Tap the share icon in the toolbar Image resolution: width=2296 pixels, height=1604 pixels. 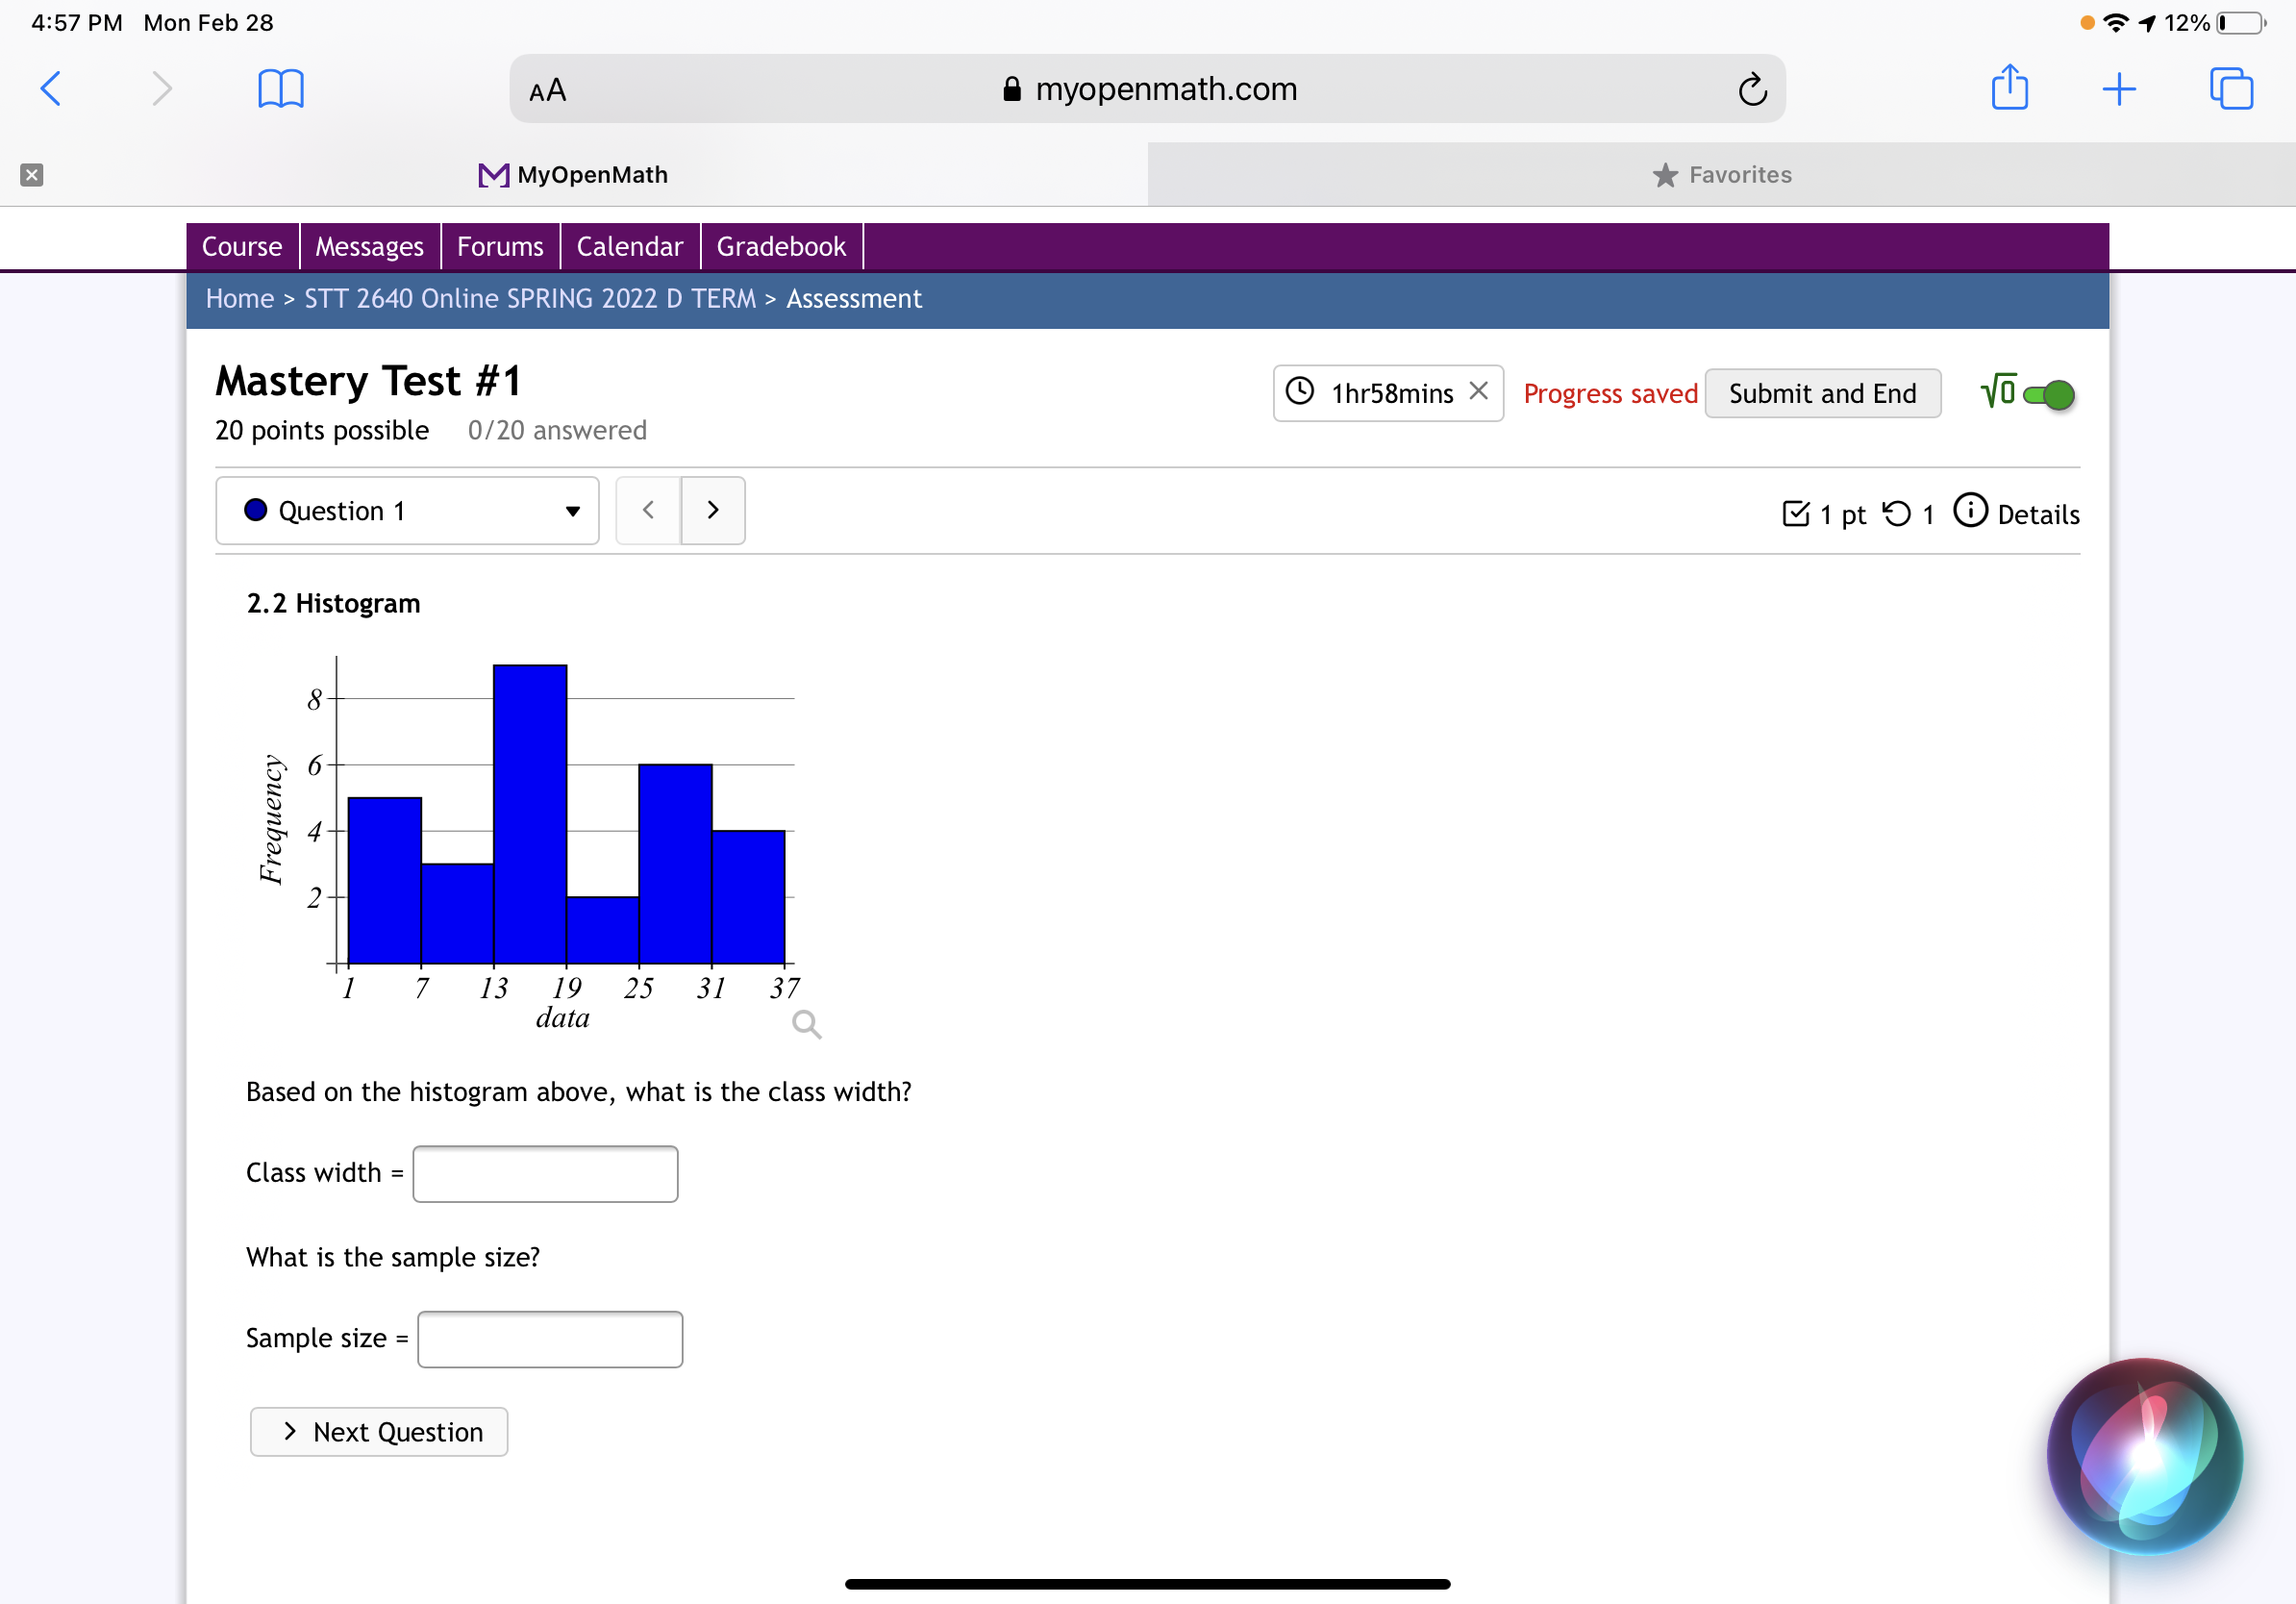pyautogui.click(x=2009, y=88)
